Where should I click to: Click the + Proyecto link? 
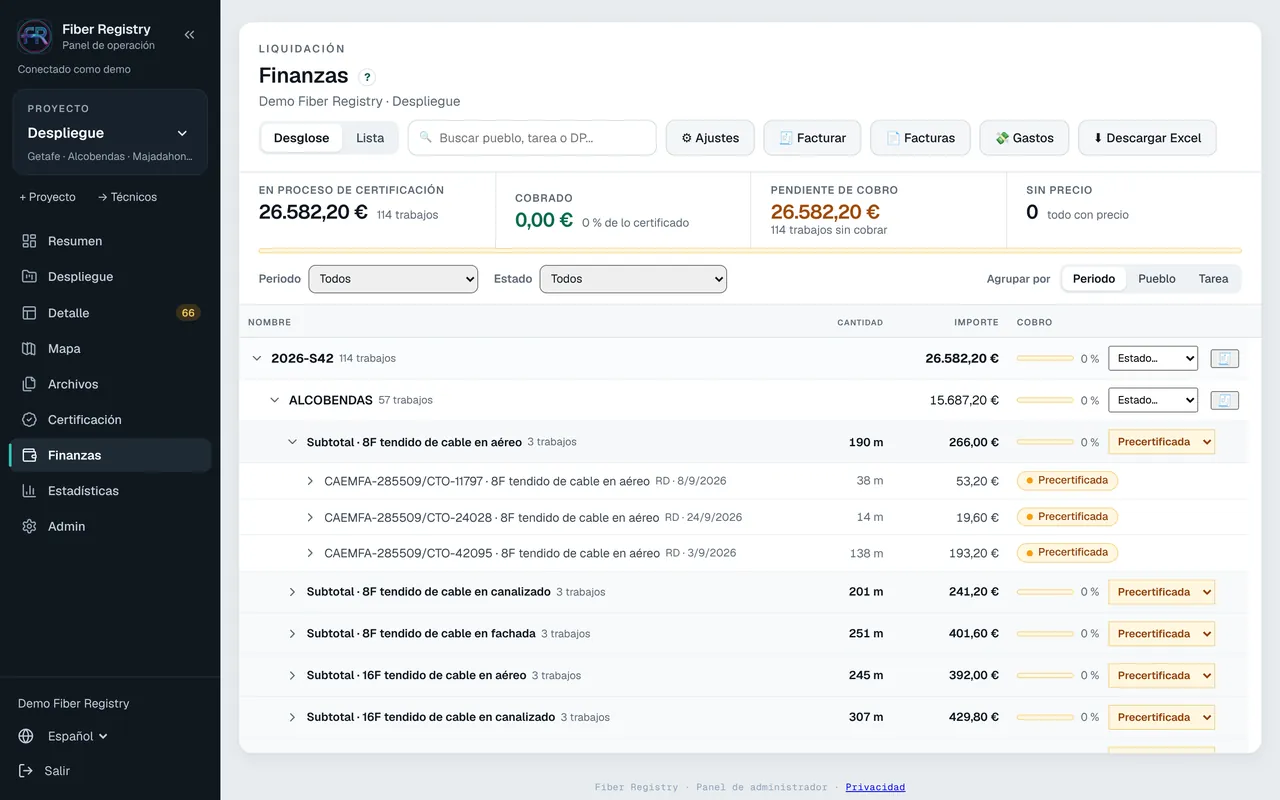point(47,197)
